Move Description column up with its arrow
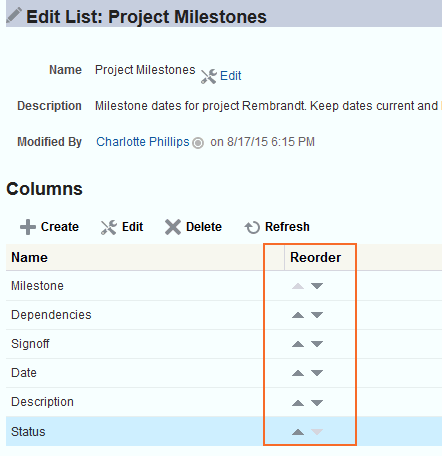The image size is (442, 456). click(x=298, y=403)
